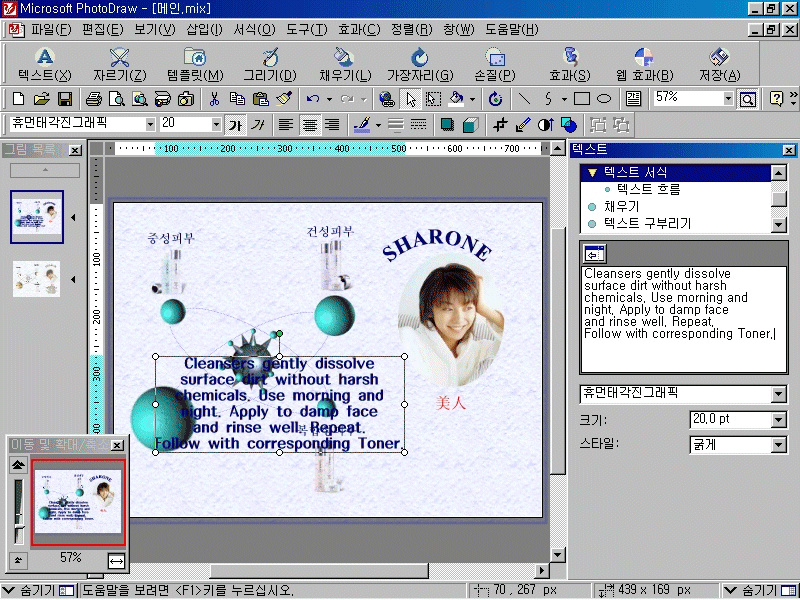Open the 웹 효과(B) web effects menu
This screenshot has width=800, height=600.
pyautogui.click(x=644, y=64)
